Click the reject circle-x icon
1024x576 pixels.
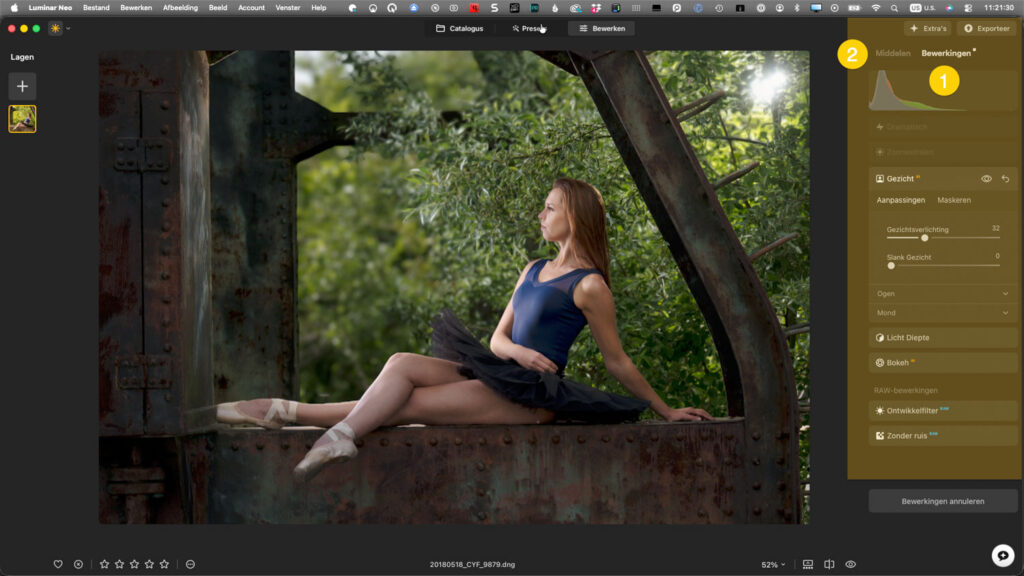(78, 564)
